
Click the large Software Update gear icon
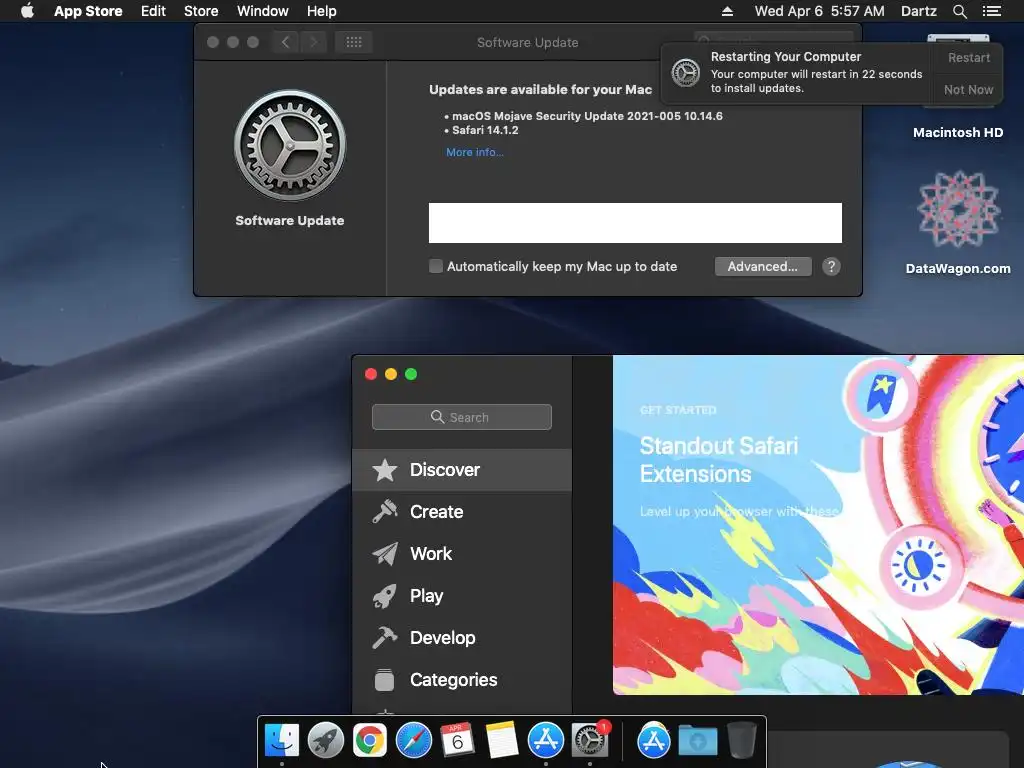pos(290,145)
